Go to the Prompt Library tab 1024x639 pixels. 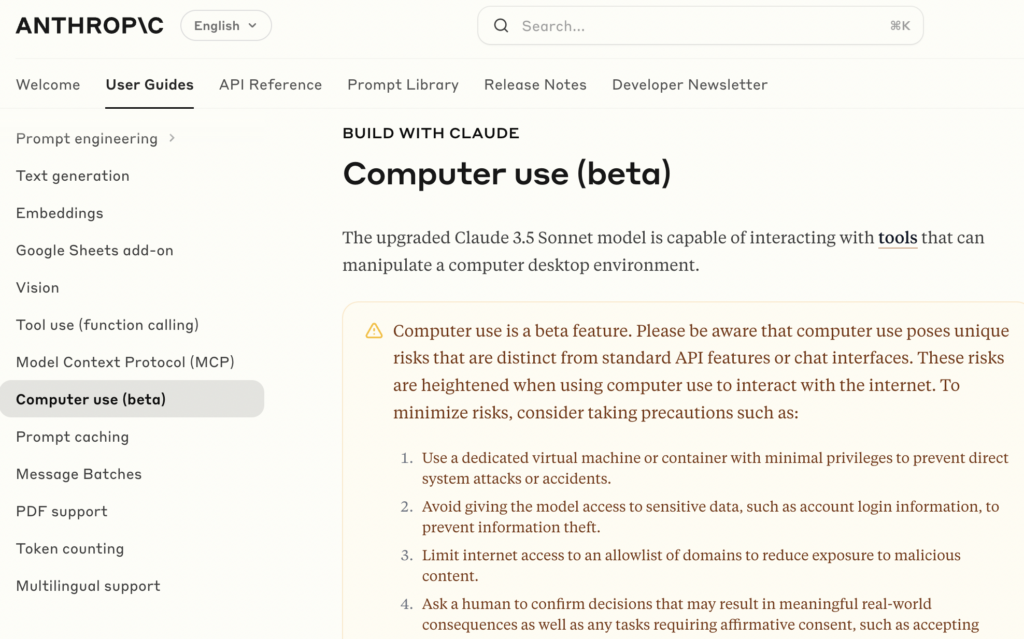[x=403, y=85]
